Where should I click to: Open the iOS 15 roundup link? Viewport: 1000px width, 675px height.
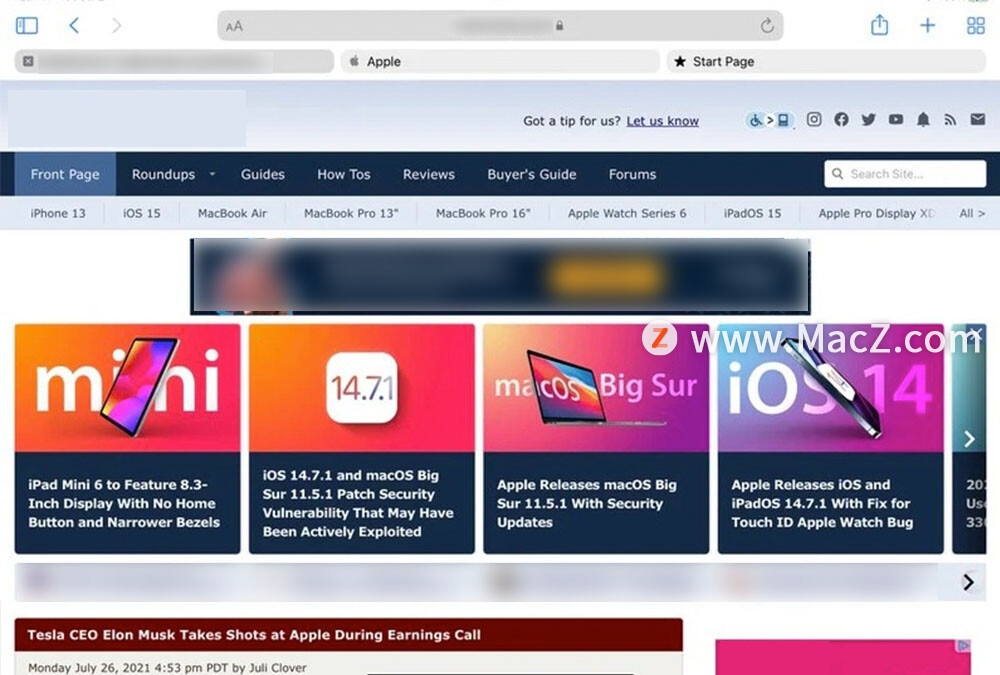coord(142,213)
